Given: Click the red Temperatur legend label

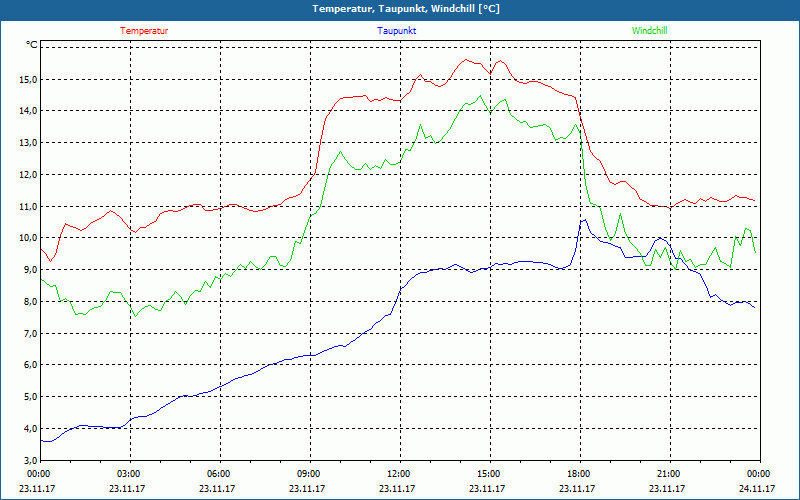Looking at the screenshot, I should tap(144, 31).
